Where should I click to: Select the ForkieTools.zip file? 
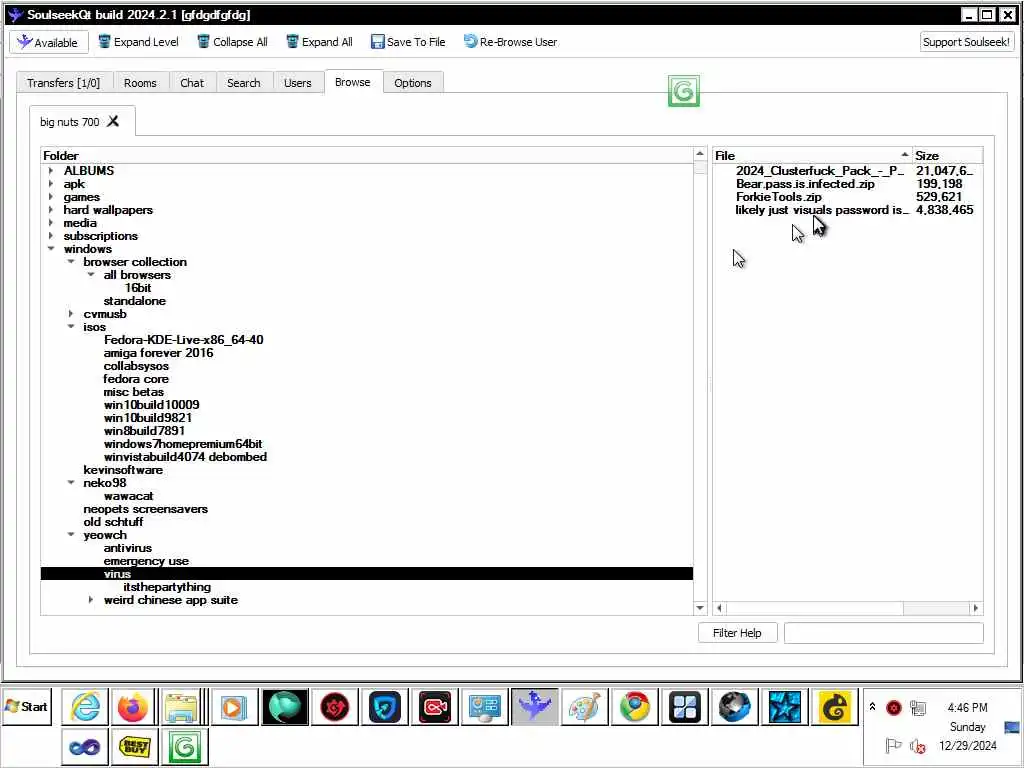(778, 197)
